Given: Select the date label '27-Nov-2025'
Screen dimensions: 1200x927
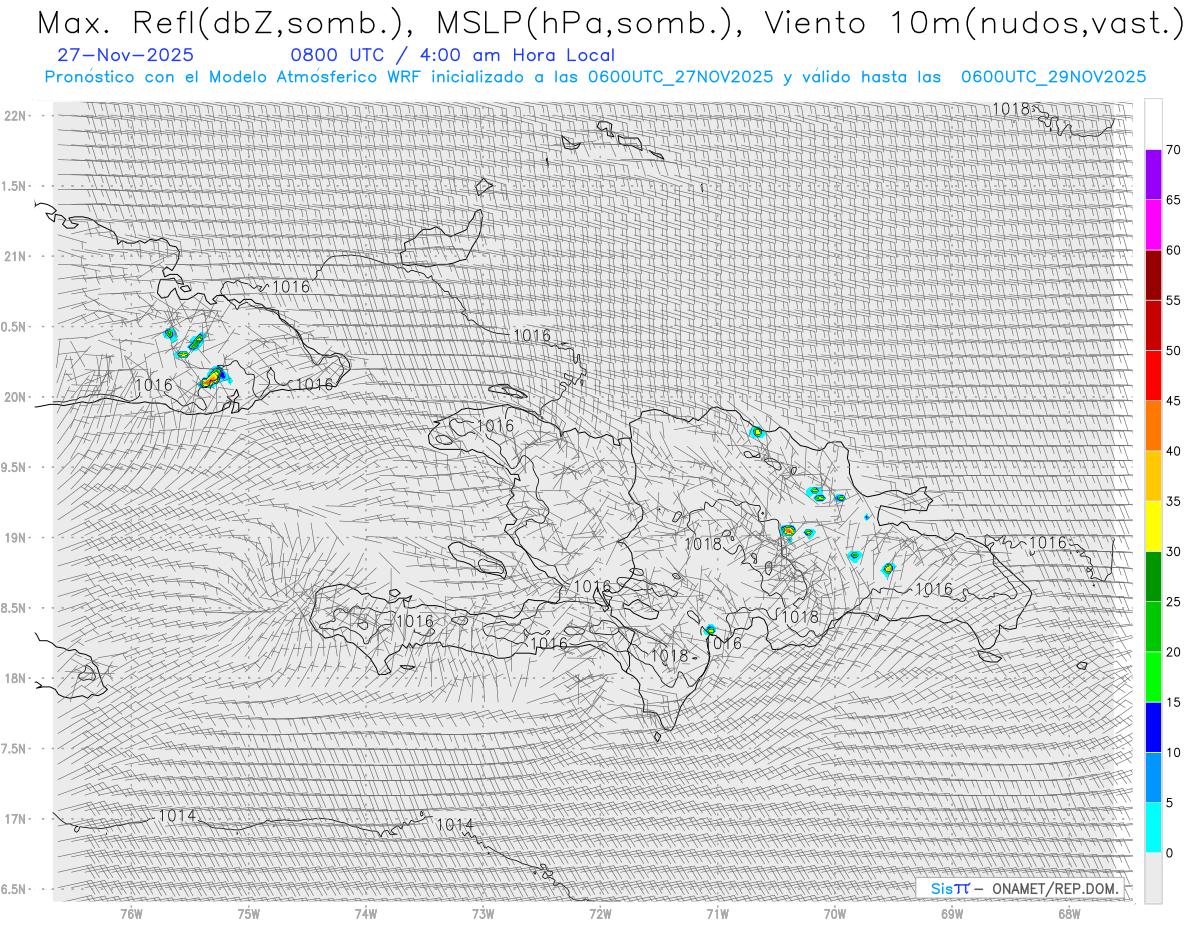Looking at the screenshot, I should [x=126, y=56].
